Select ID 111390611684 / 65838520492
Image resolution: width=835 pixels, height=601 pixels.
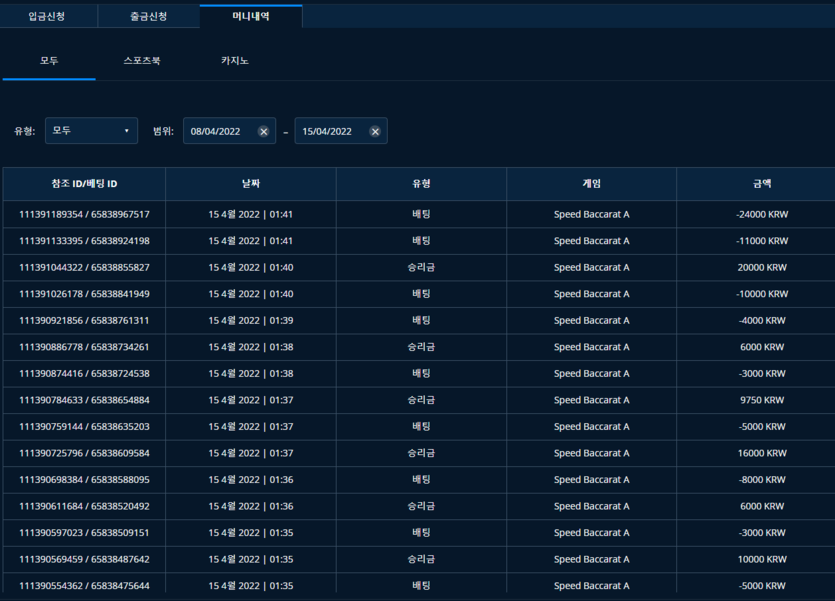click(84, 506)
